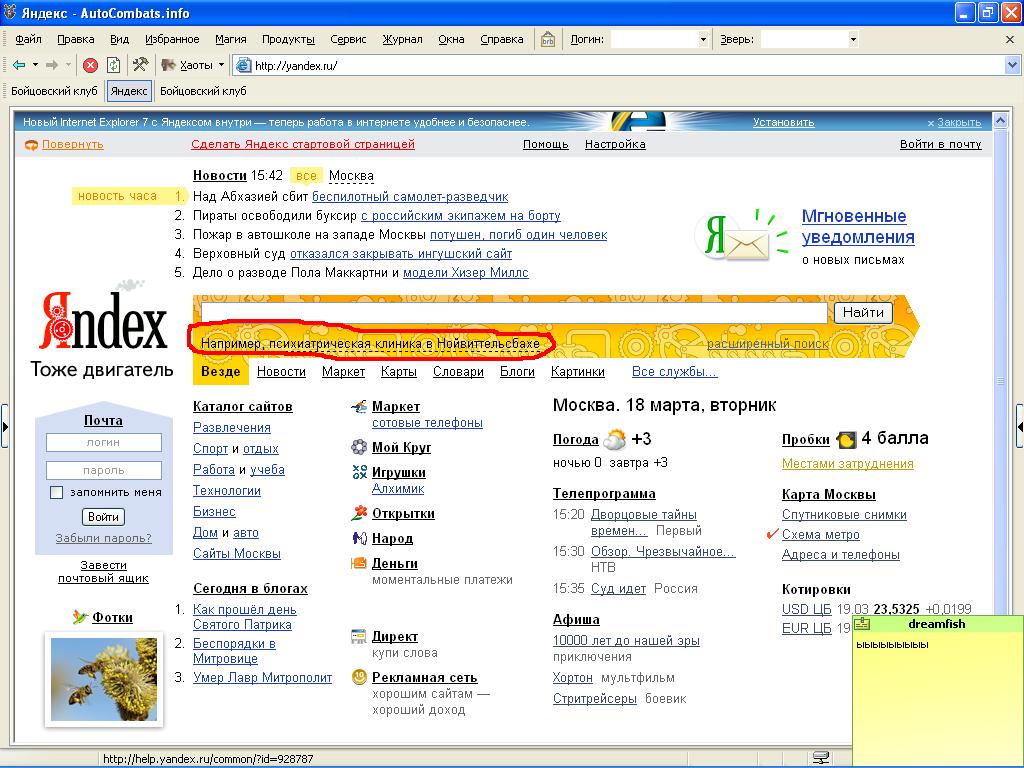Click the Игрушки game icon
The height and width of the screenshot is (768, 1024).
click(x=359, y=472)
